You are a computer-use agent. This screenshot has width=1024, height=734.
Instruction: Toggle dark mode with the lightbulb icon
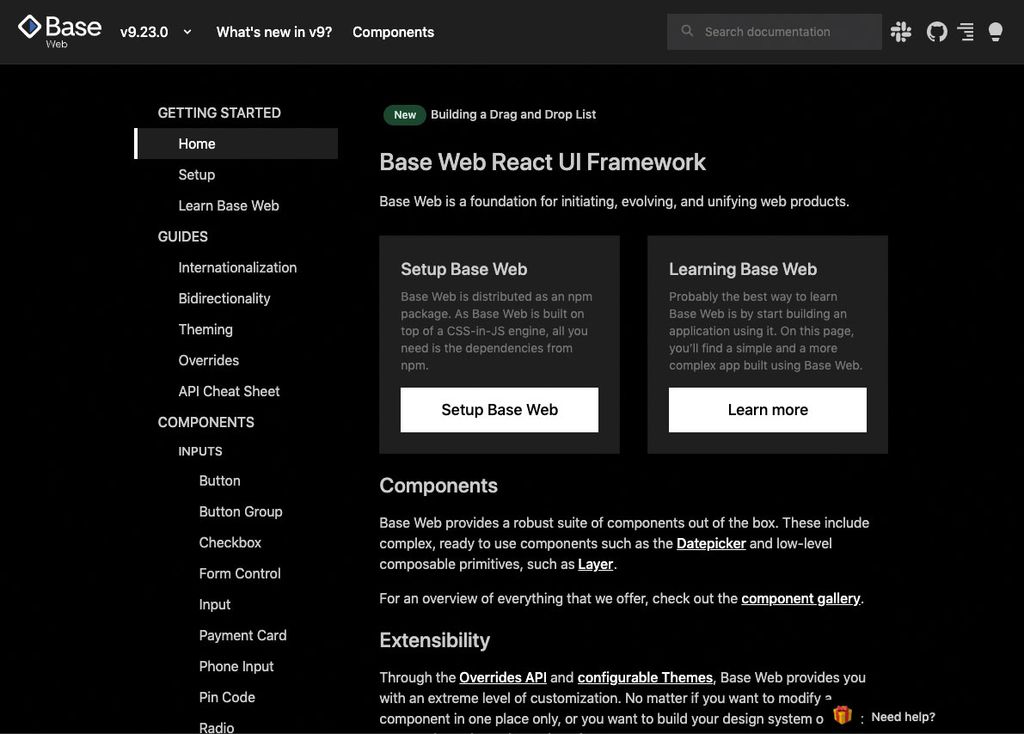(x=995, y=31)
